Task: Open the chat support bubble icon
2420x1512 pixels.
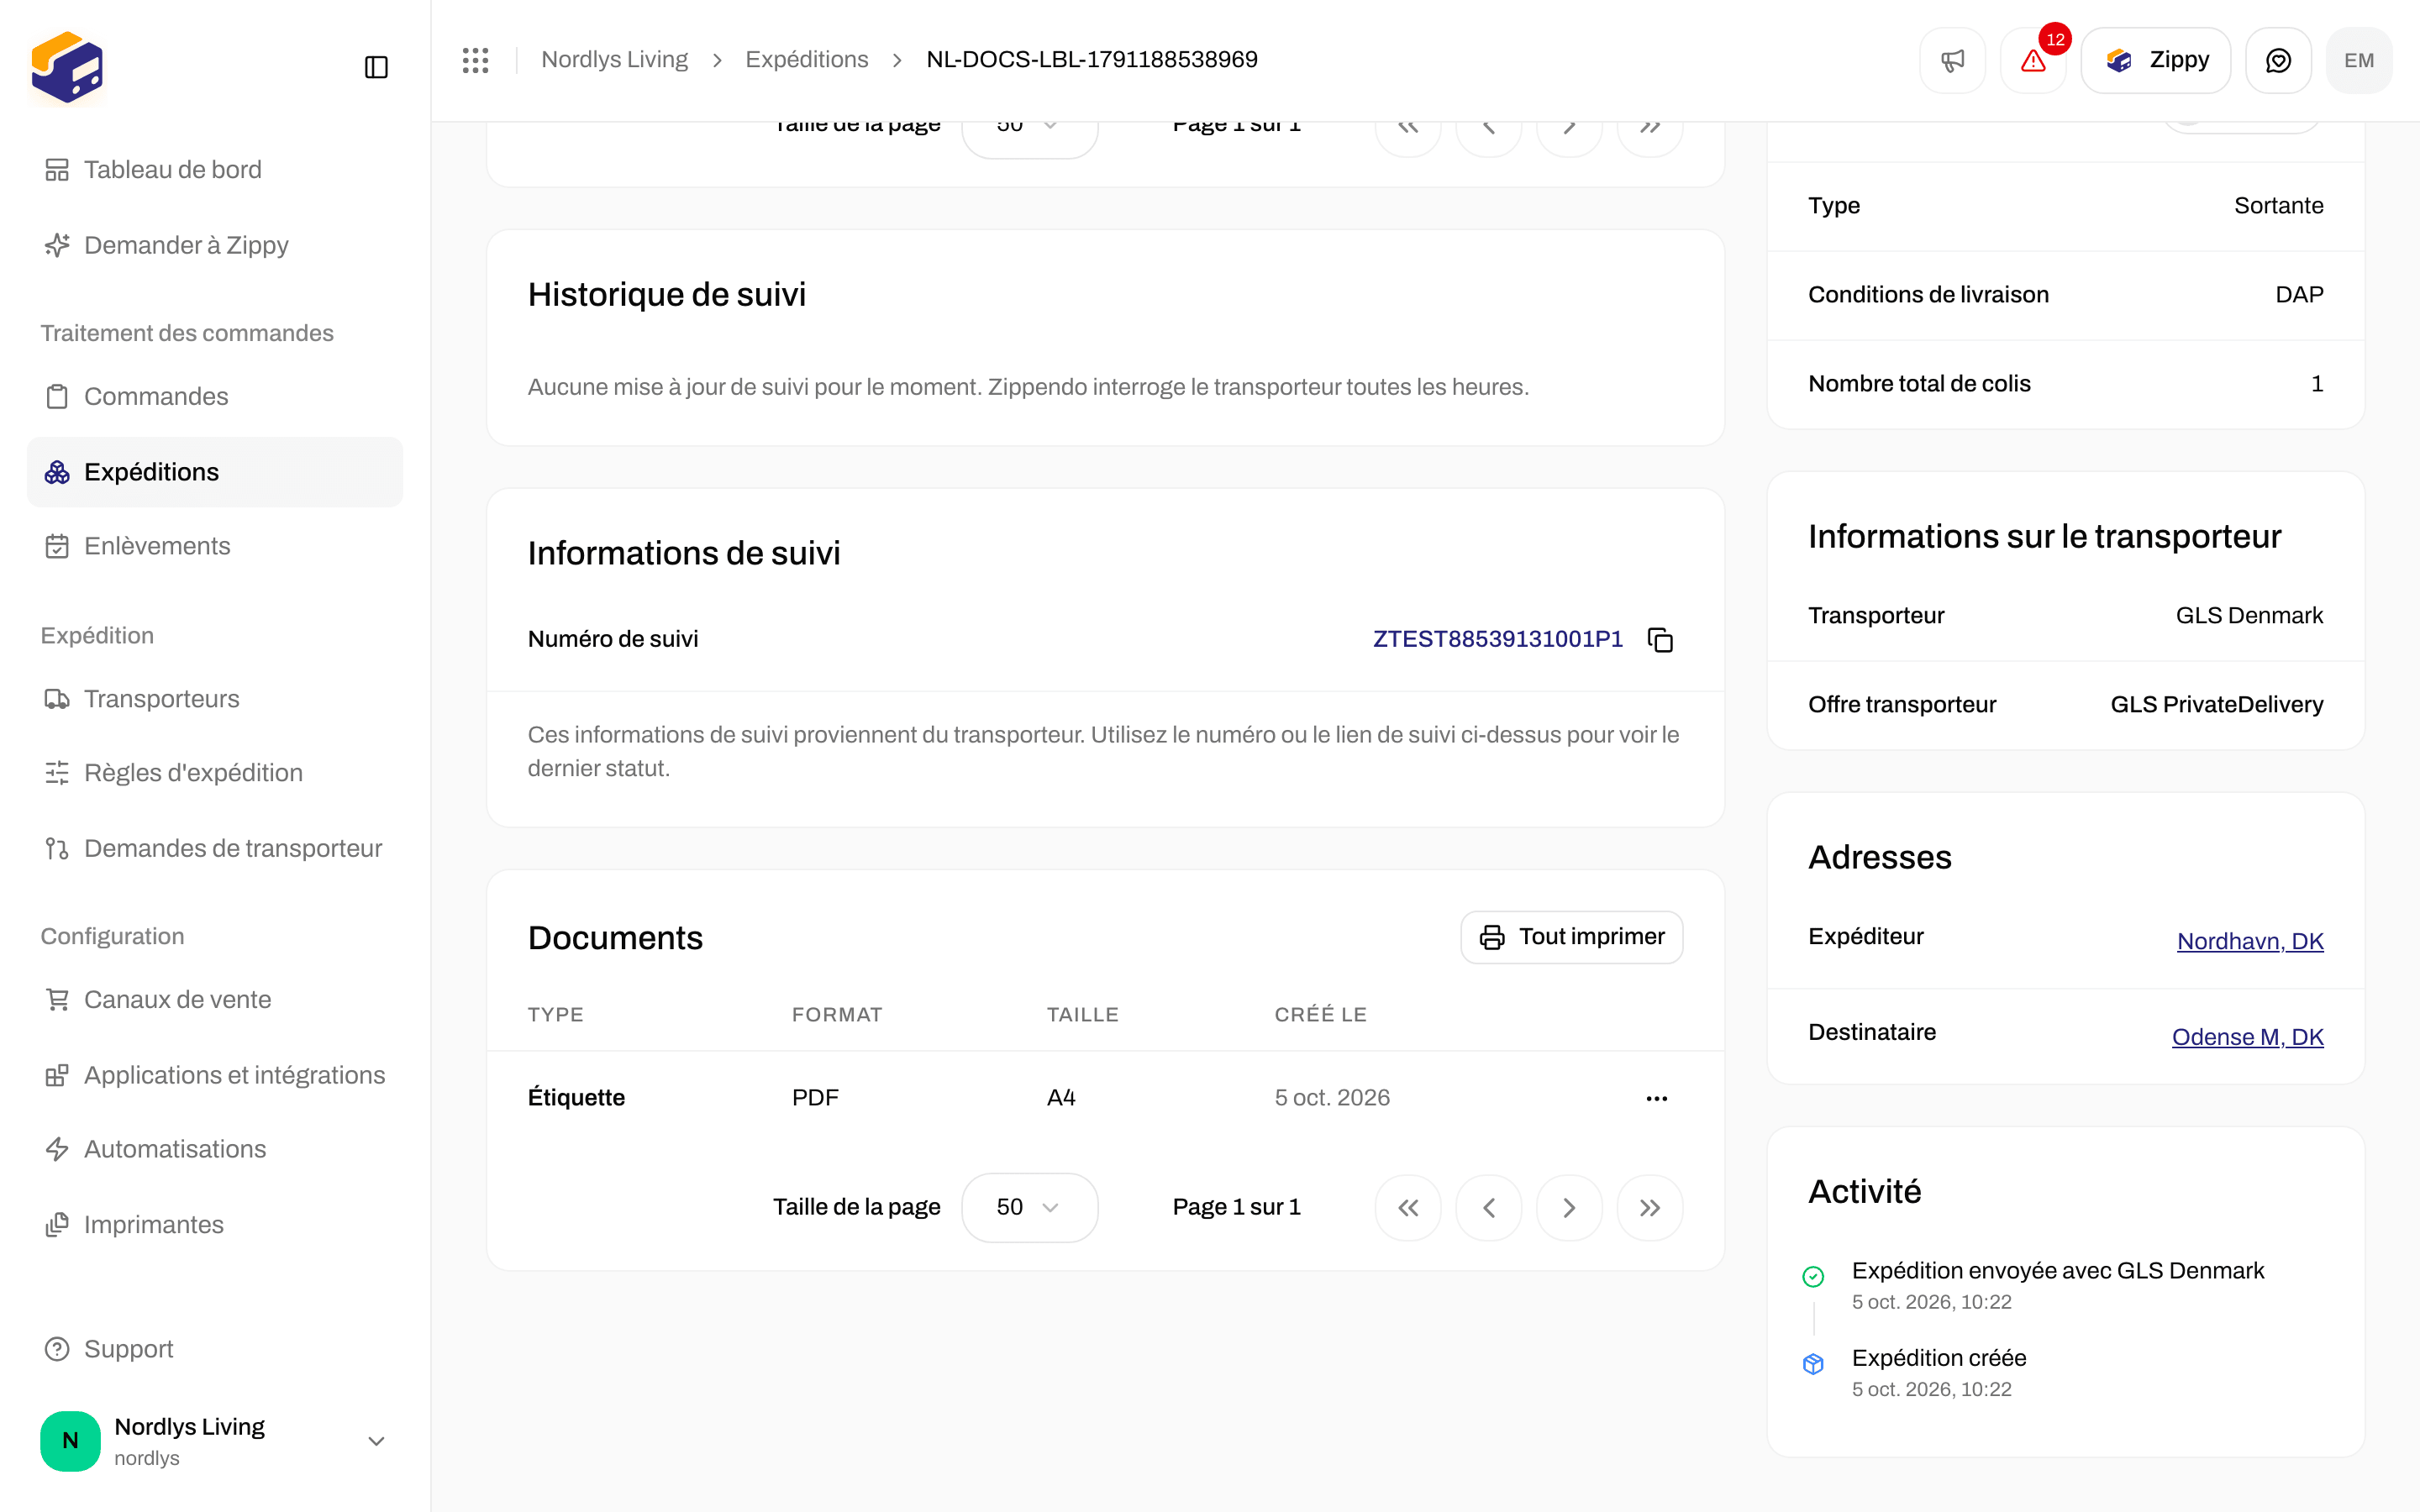Action: [2278, 60]
